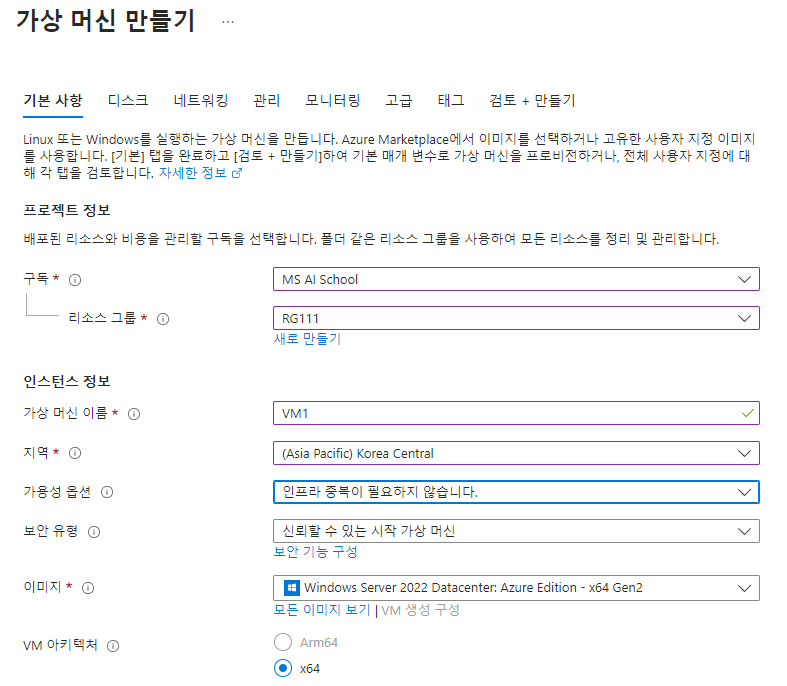Select the 기본 사항 tab
This screenshot has width=787, height=686.
(53, 101)
